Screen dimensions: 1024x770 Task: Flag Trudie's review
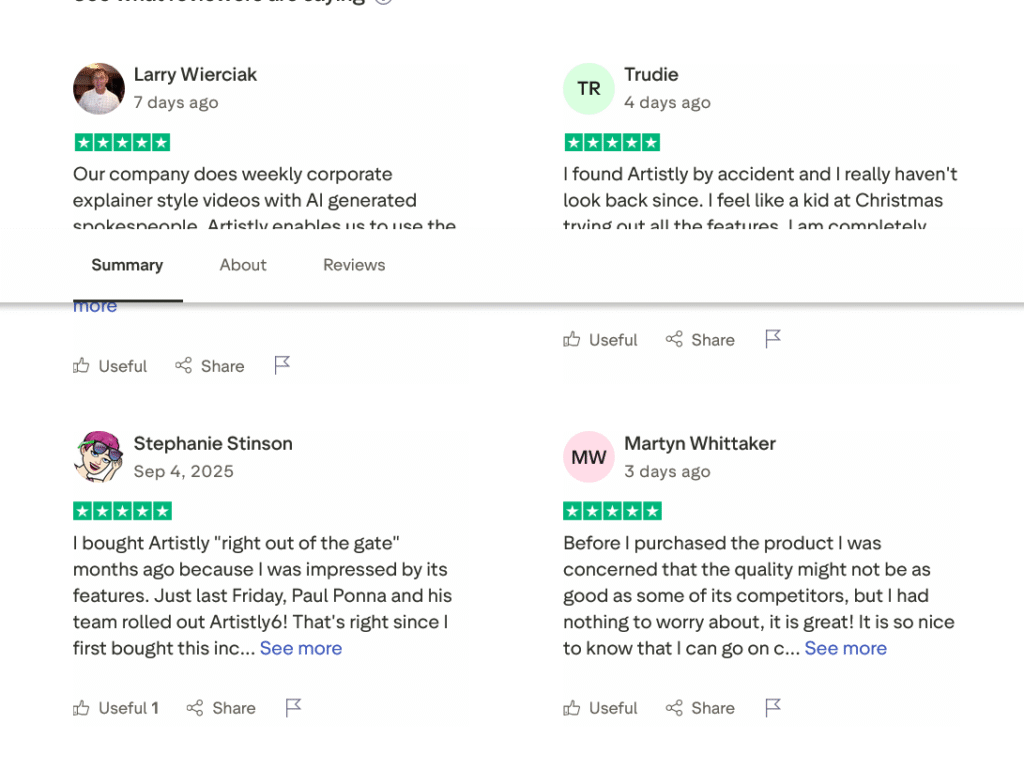pos(773,339)
